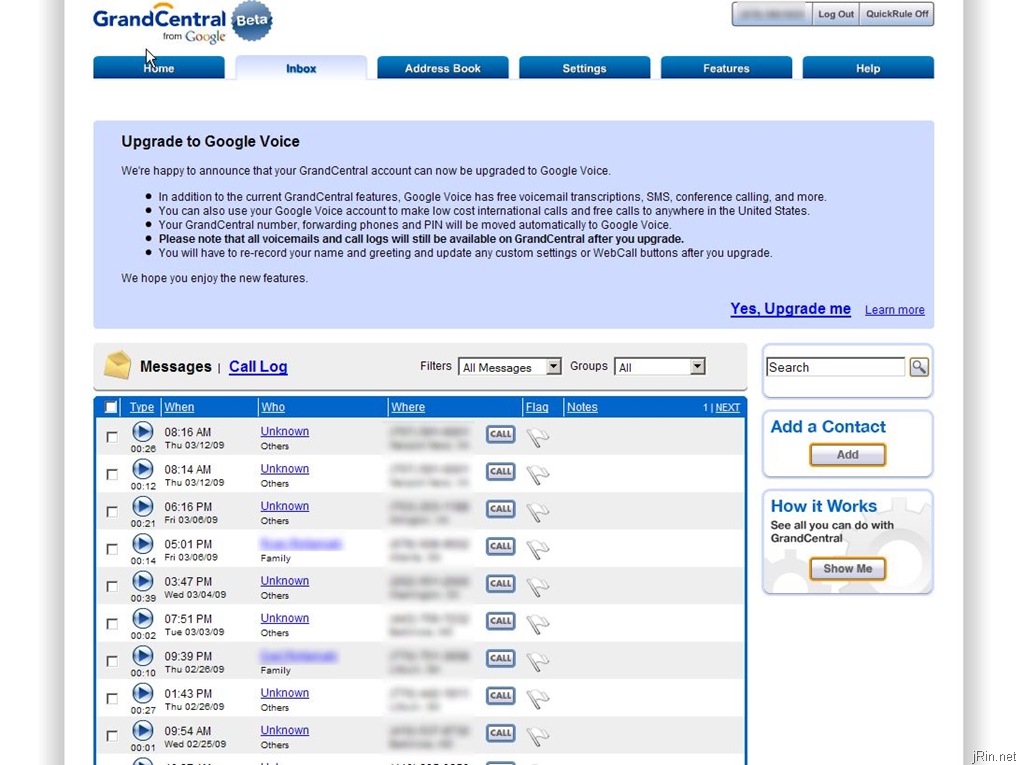The width and height of the screenshot is (1024, 765).
Task: Check the 08:14 AM message checkbox
Action: (112, 474)
